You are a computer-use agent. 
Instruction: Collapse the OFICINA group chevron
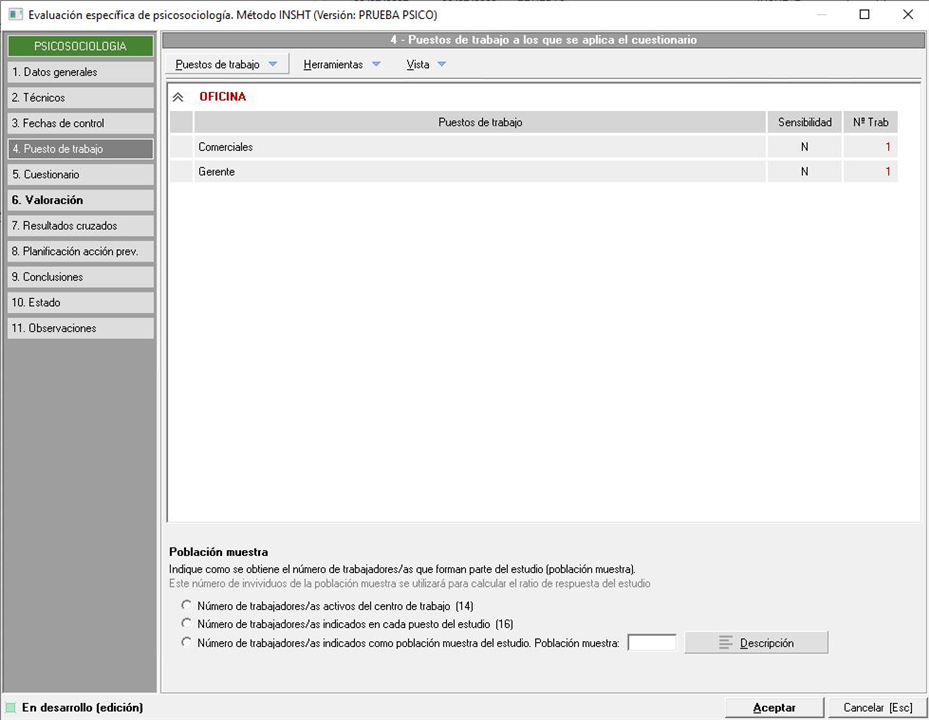[x=179, y=97]
